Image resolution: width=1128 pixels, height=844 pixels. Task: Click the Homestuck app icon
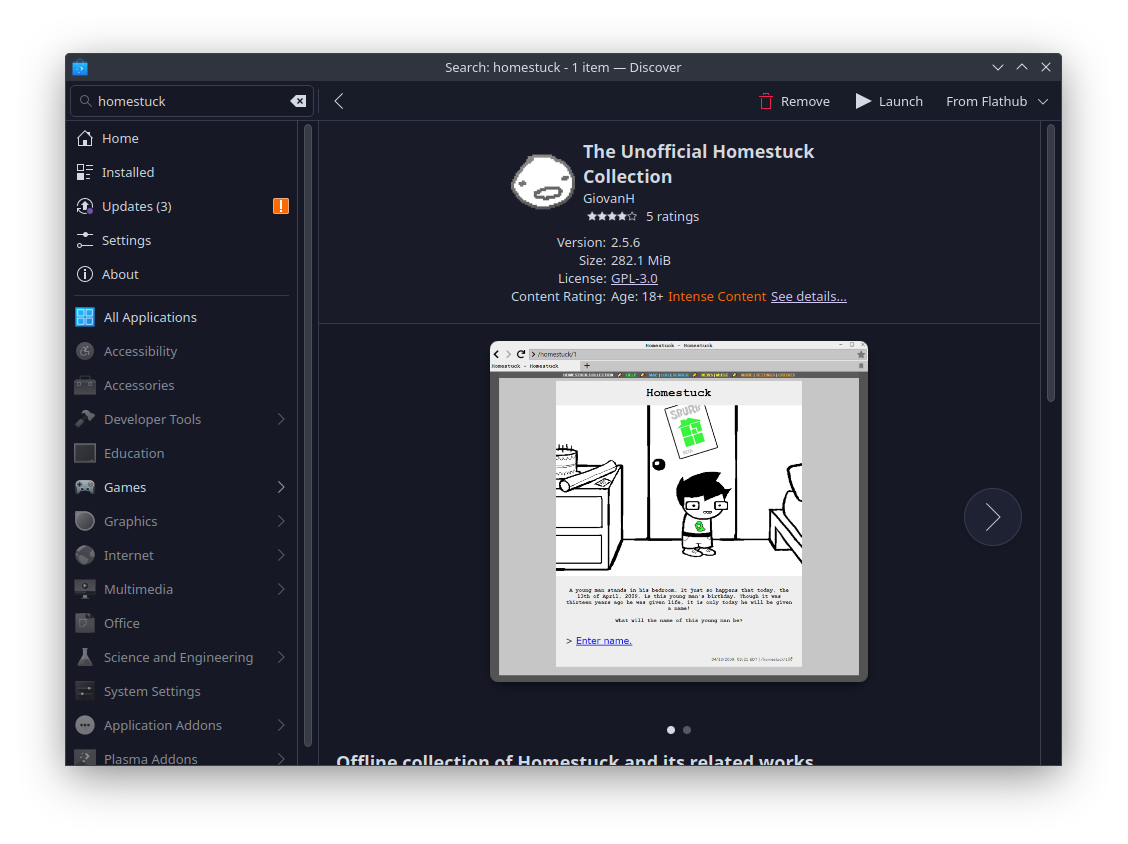[x=542, y=181]
